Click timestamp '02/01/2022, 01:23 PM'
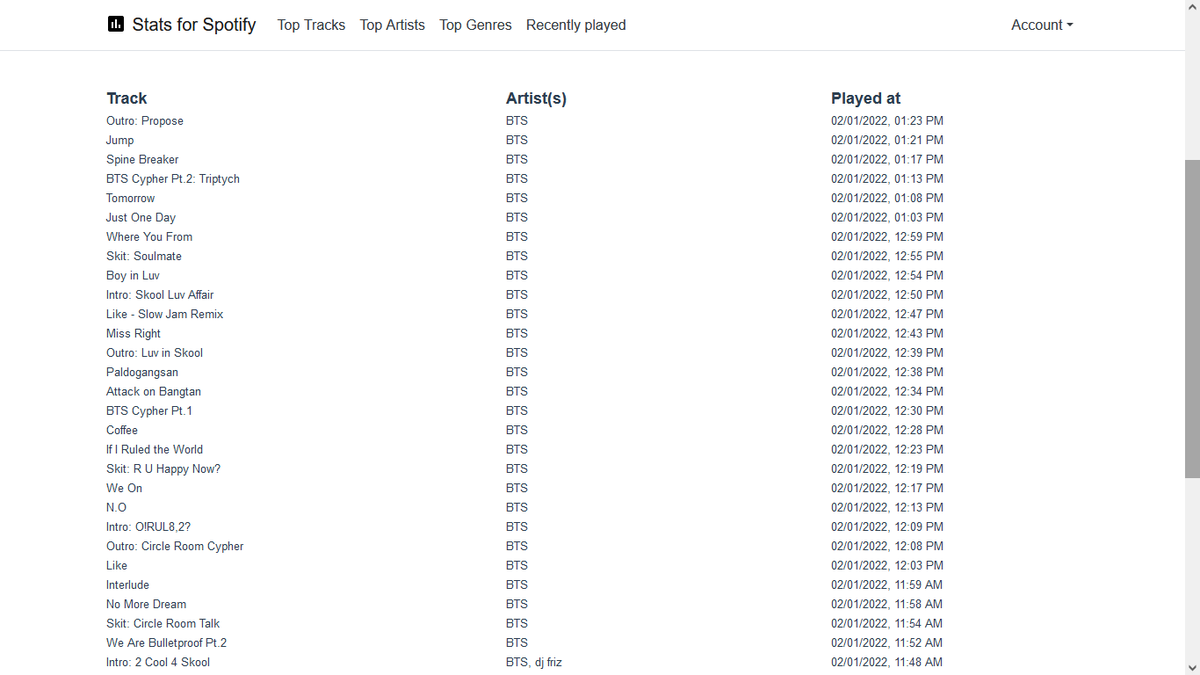The height and width of the screenshot is (675, 1200). tap(887, 121)
